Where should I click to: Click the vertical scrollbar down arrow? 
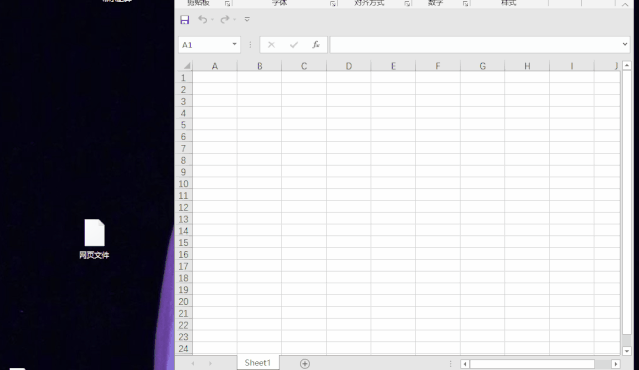[x=627, y=350]
